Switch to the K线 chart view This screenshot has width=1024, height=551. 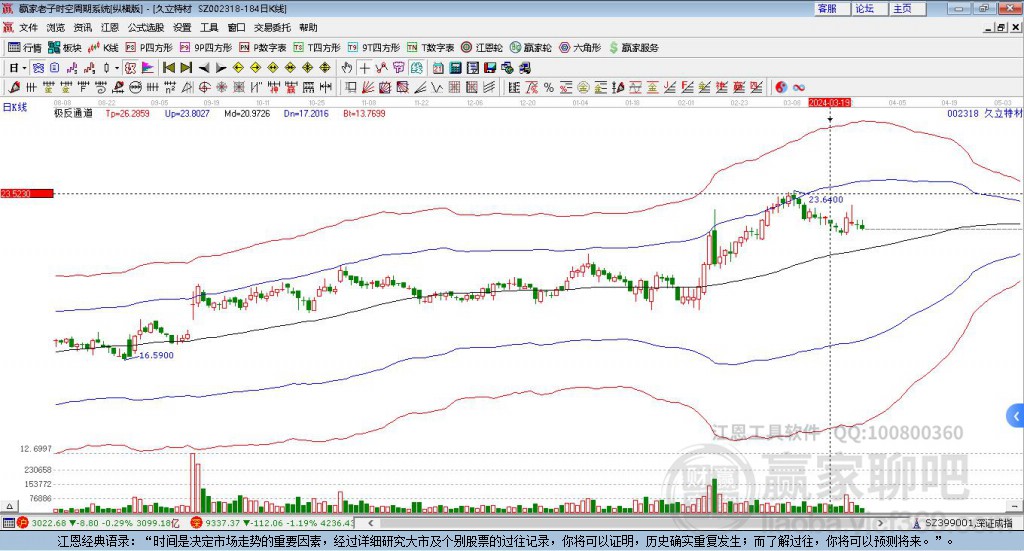[103, 48]
